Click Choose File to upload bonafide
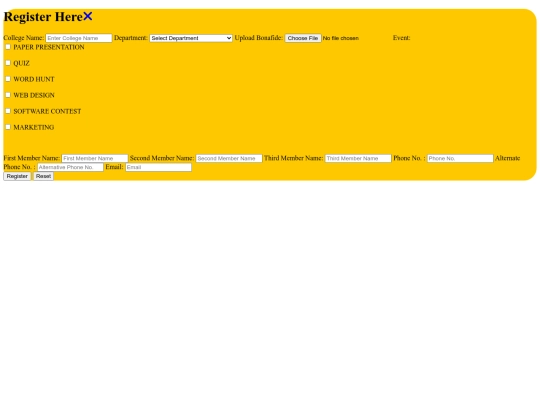 pos(303,38)
